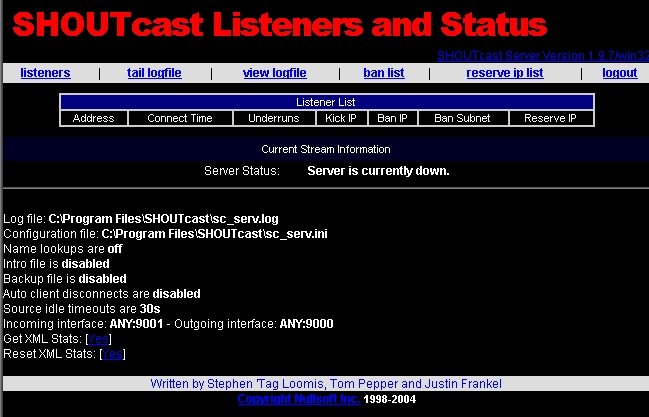The width and height of the screenshot is (649, 417).
Task: Click the Ban Subnet column header
Action: click(462, 118)
